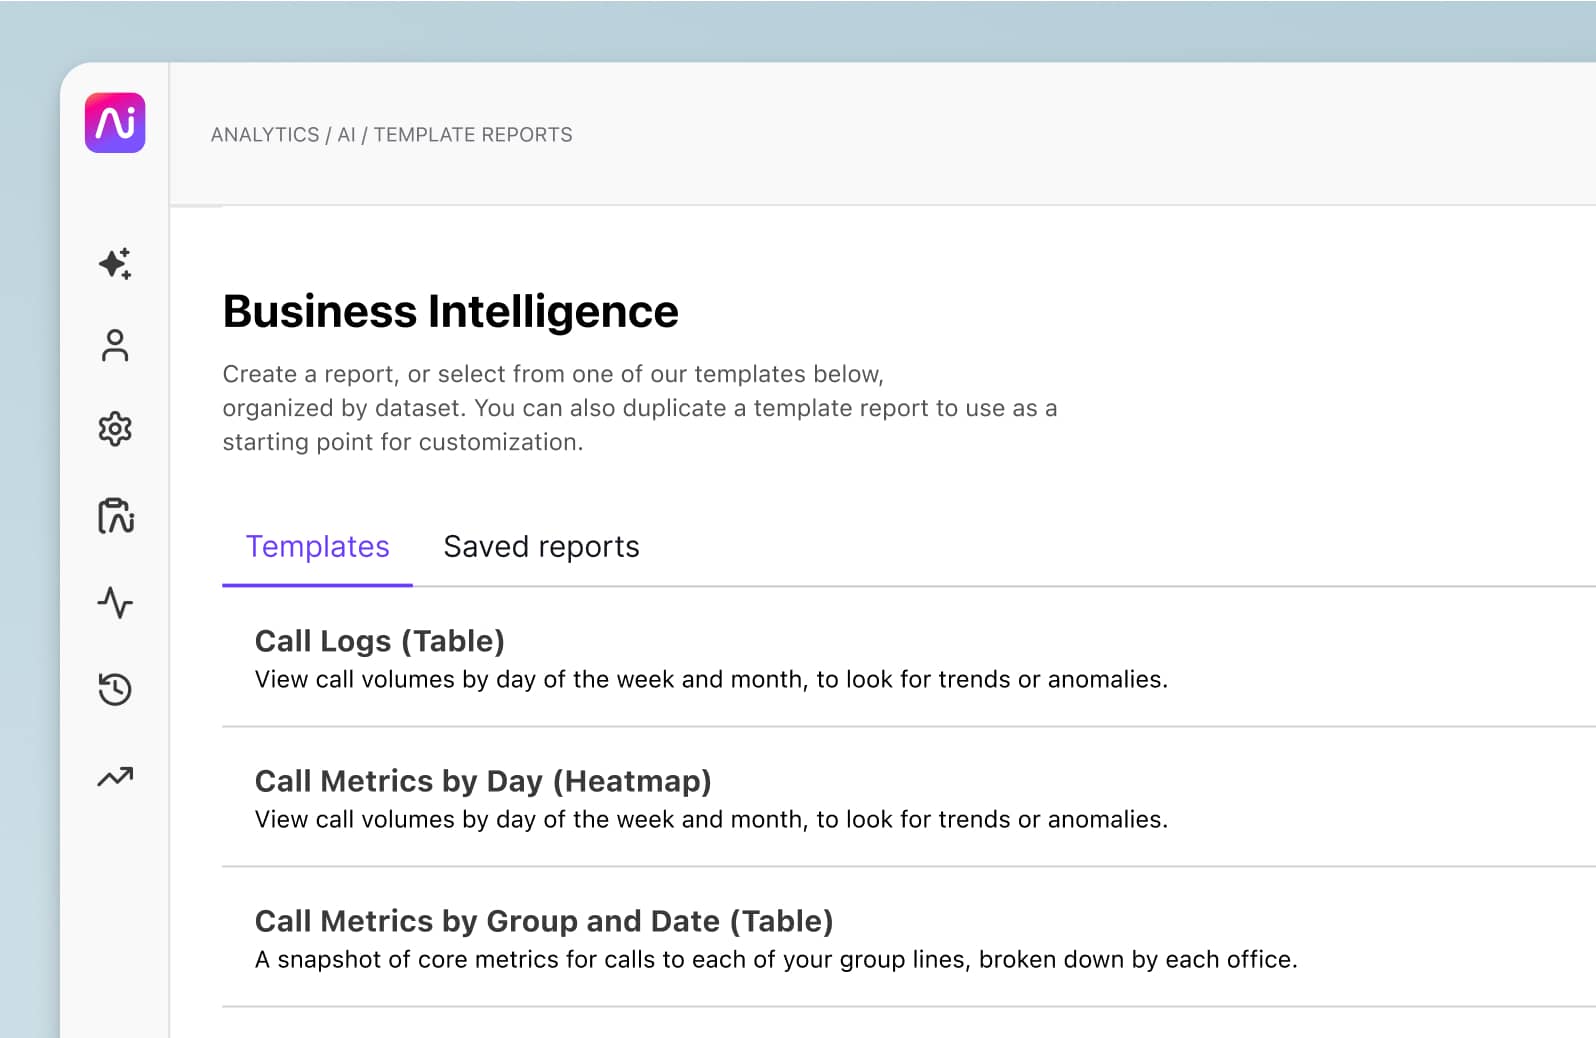Open the user profile icon in sidebar
Screen dimensions: 1596x1038
115,346
